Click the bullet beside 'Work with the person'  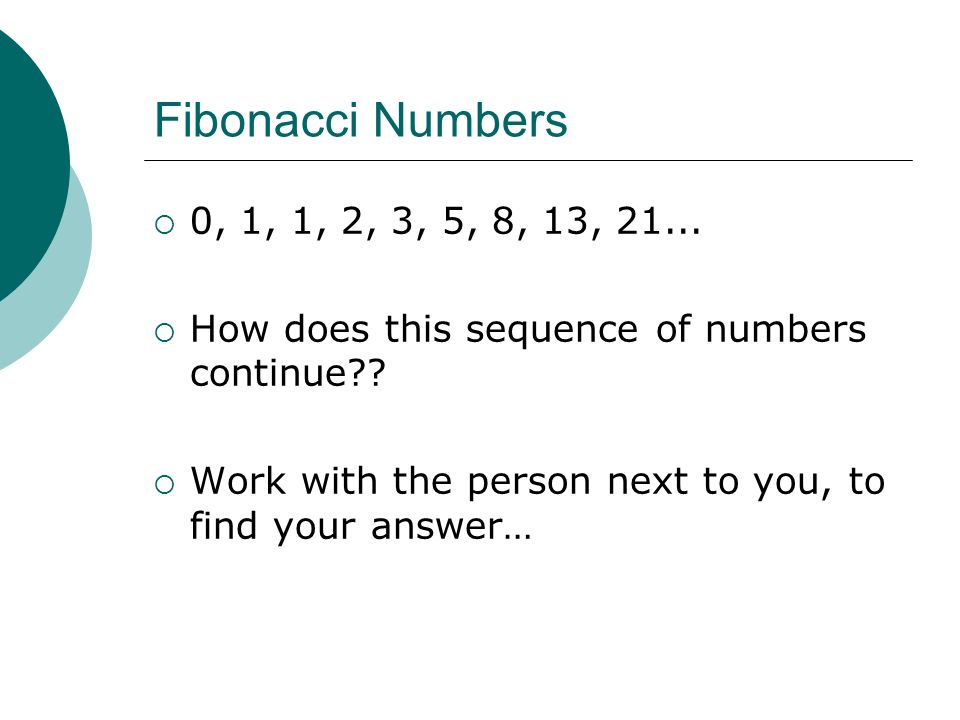[x=165, y=484]
